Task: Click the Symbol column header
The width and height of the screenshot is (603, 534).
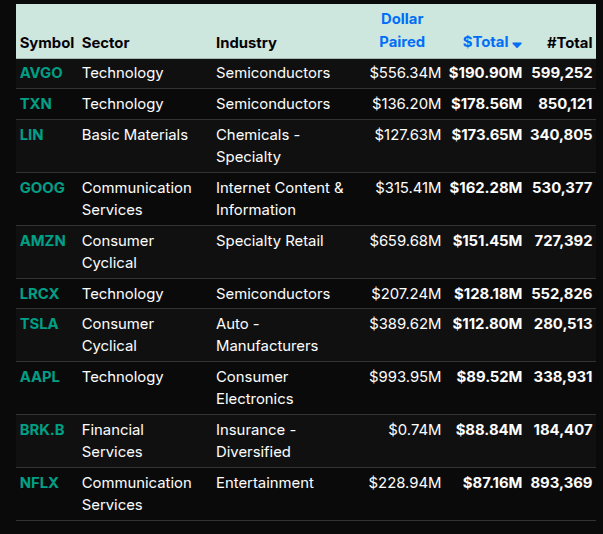Action: click(x=47, y=43)
